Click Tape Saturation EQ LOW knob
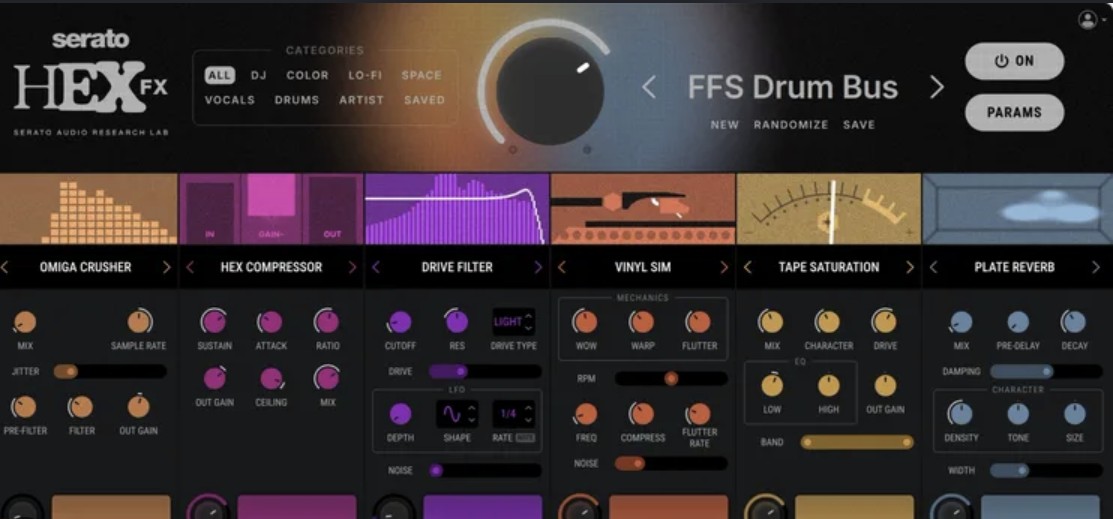This screenshot has width=1113, height=519. [772, 386]
